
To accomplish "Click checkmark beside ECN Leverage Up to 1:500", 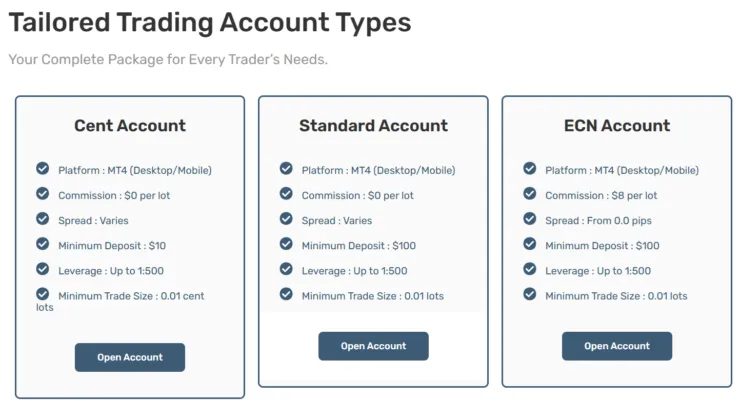I will pos(530,269).
